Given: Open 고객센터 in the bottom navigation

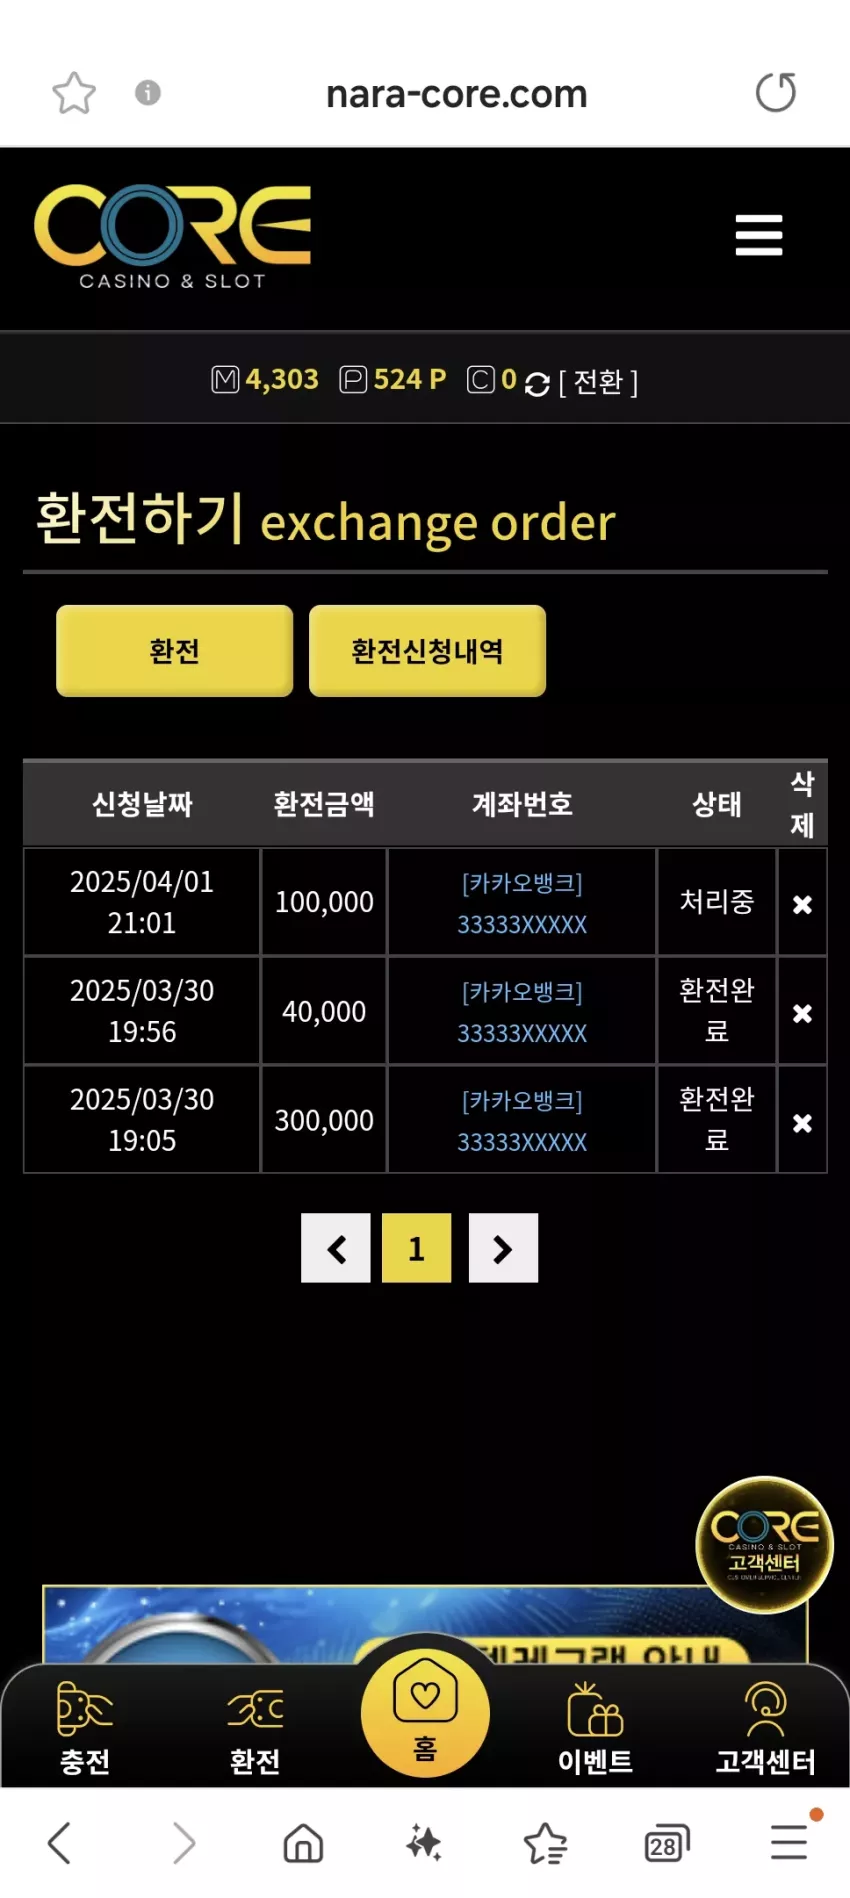Looking at the screenshot, I should 765,1728.
